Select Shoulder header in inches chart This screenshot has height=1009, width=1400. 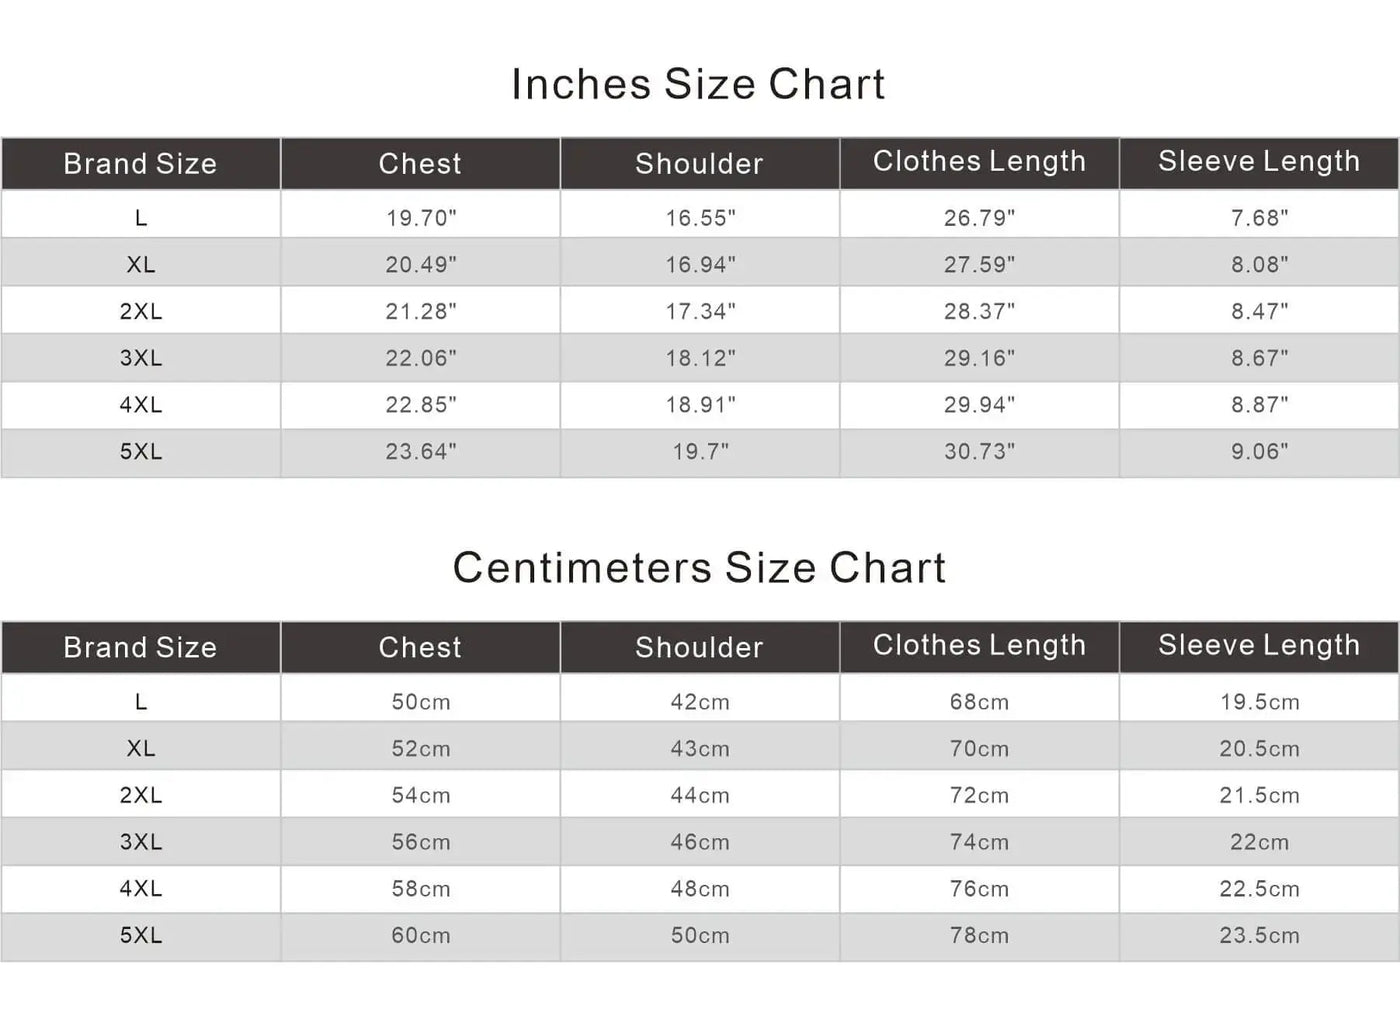pyautogui.click(x=700, y=164)
